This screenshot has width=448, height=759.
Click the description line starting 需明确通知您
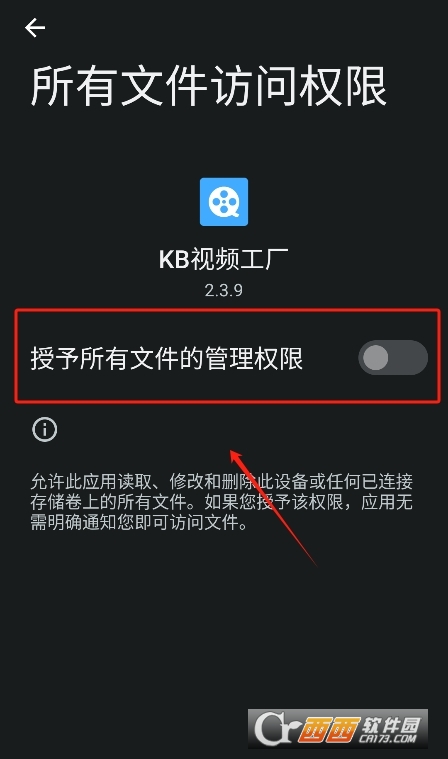pos(139,523)
